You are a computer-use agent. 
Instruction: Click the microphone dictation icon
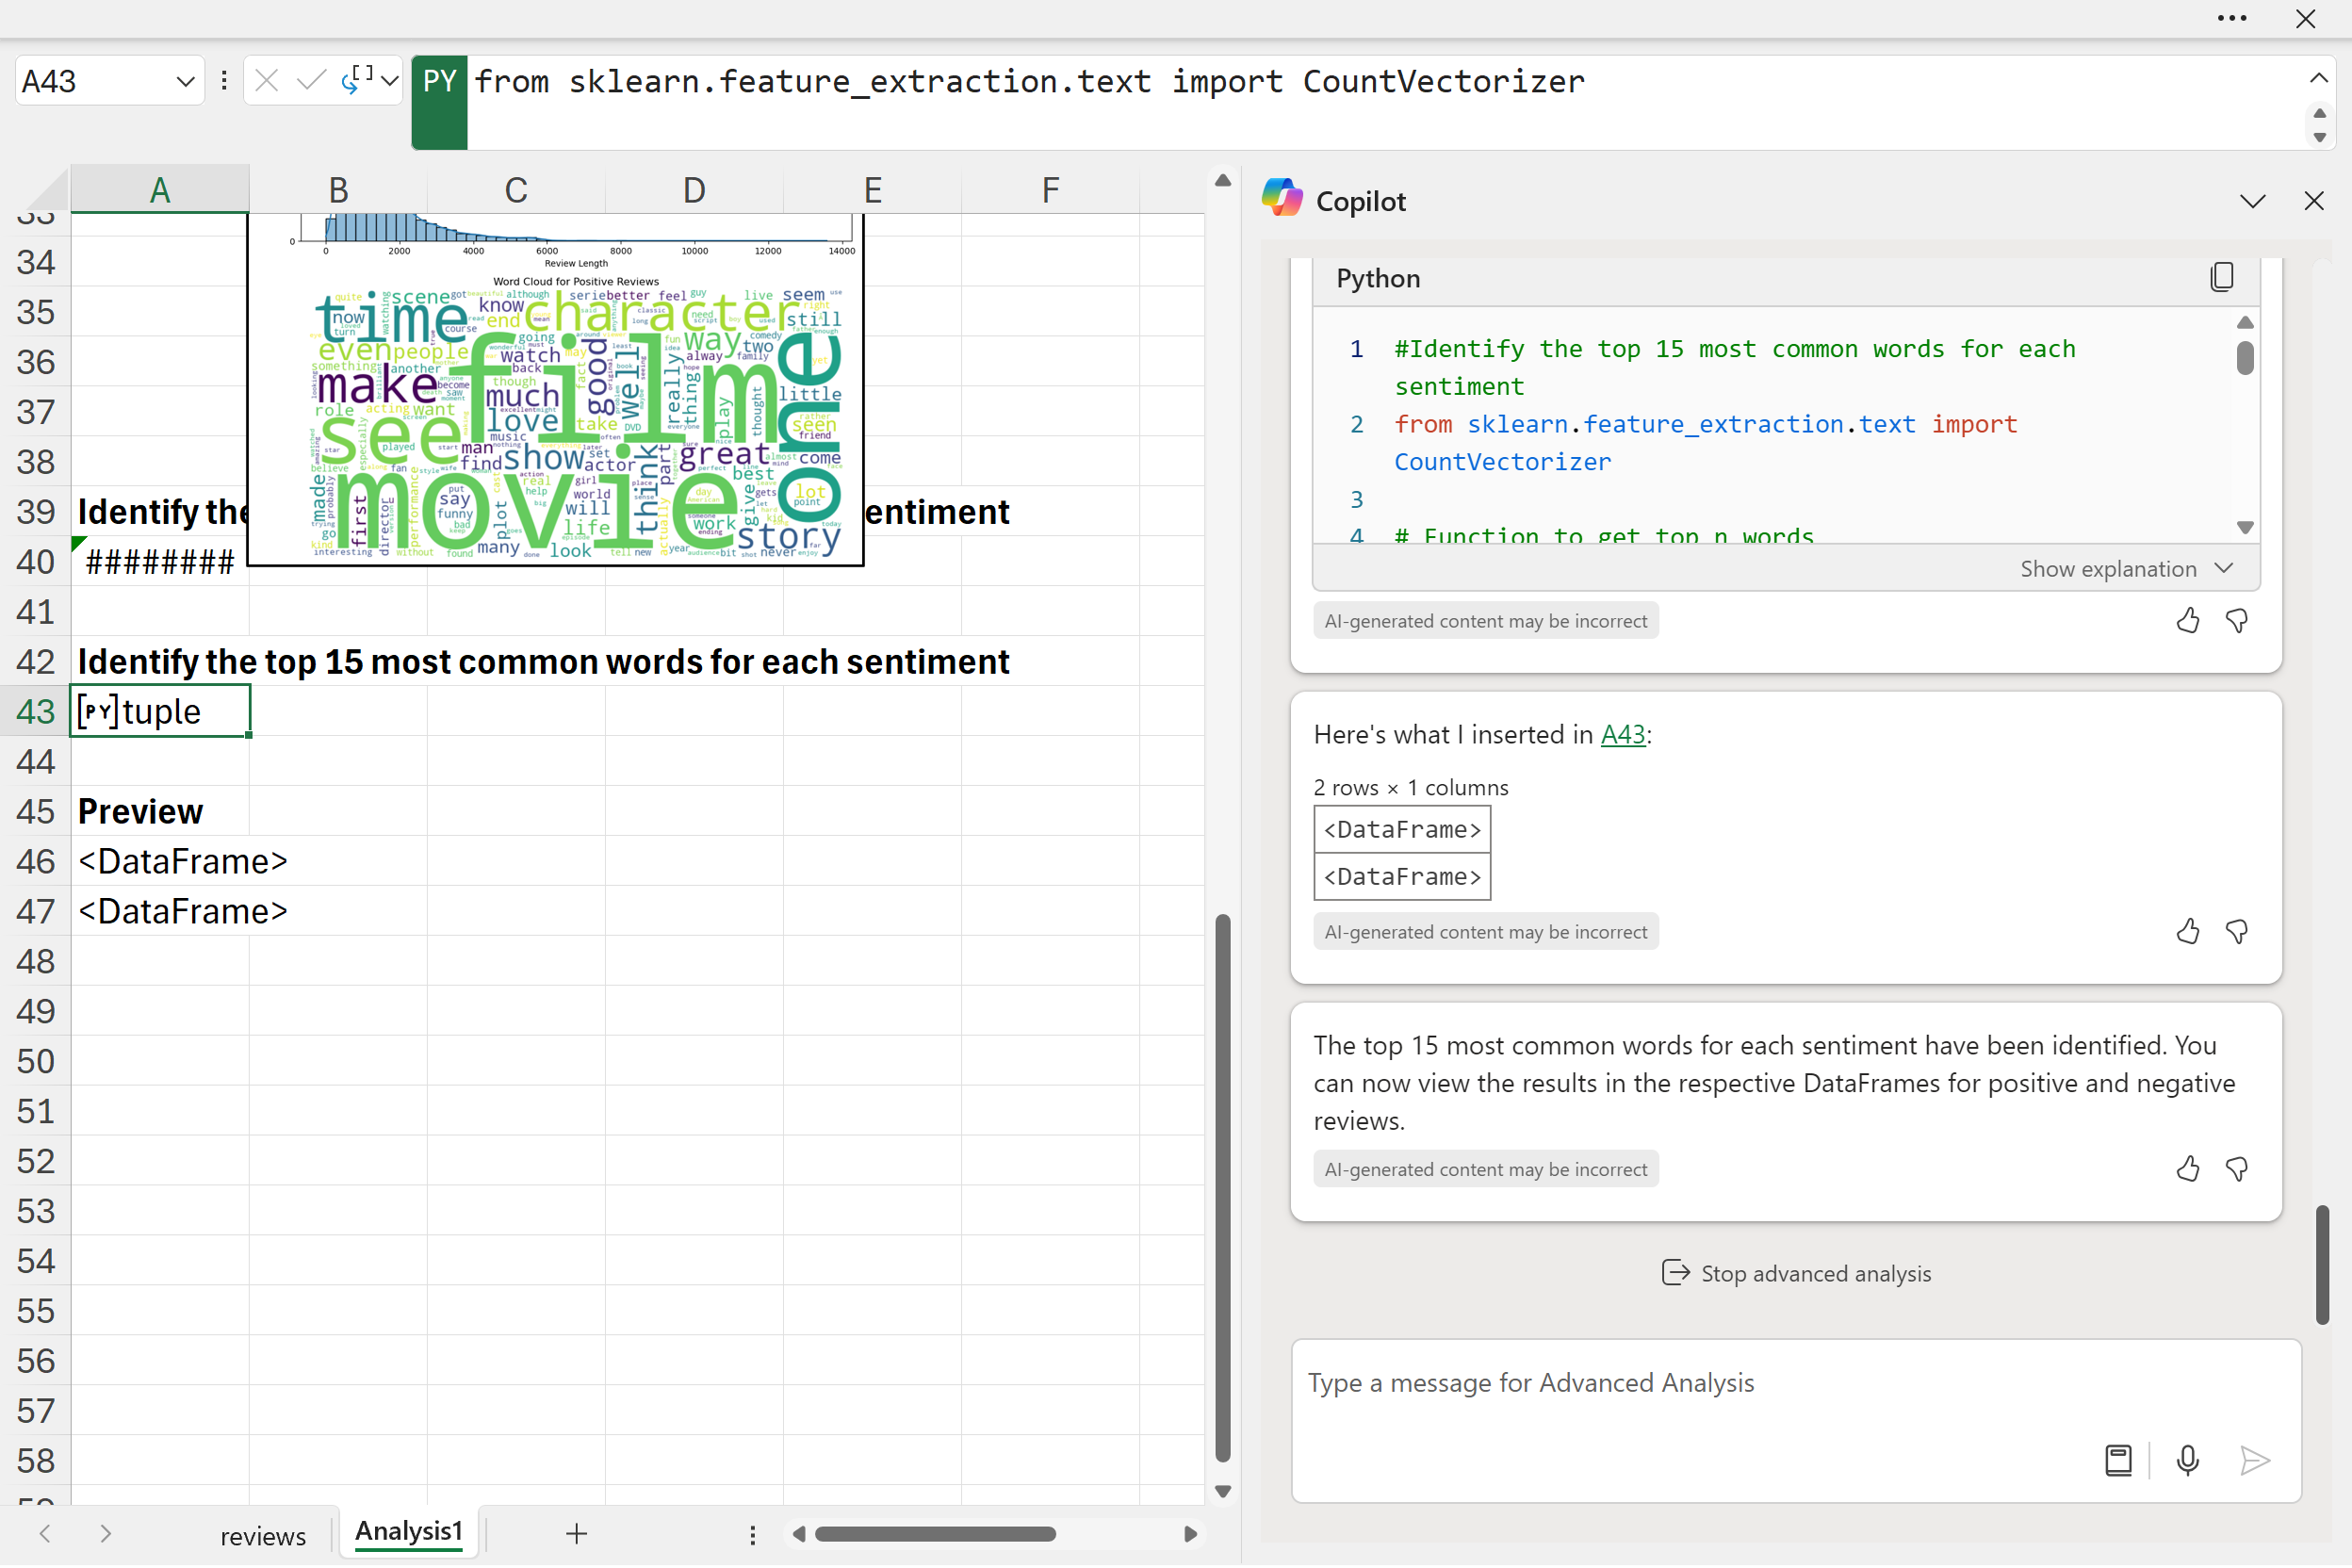point(2186,1461)
